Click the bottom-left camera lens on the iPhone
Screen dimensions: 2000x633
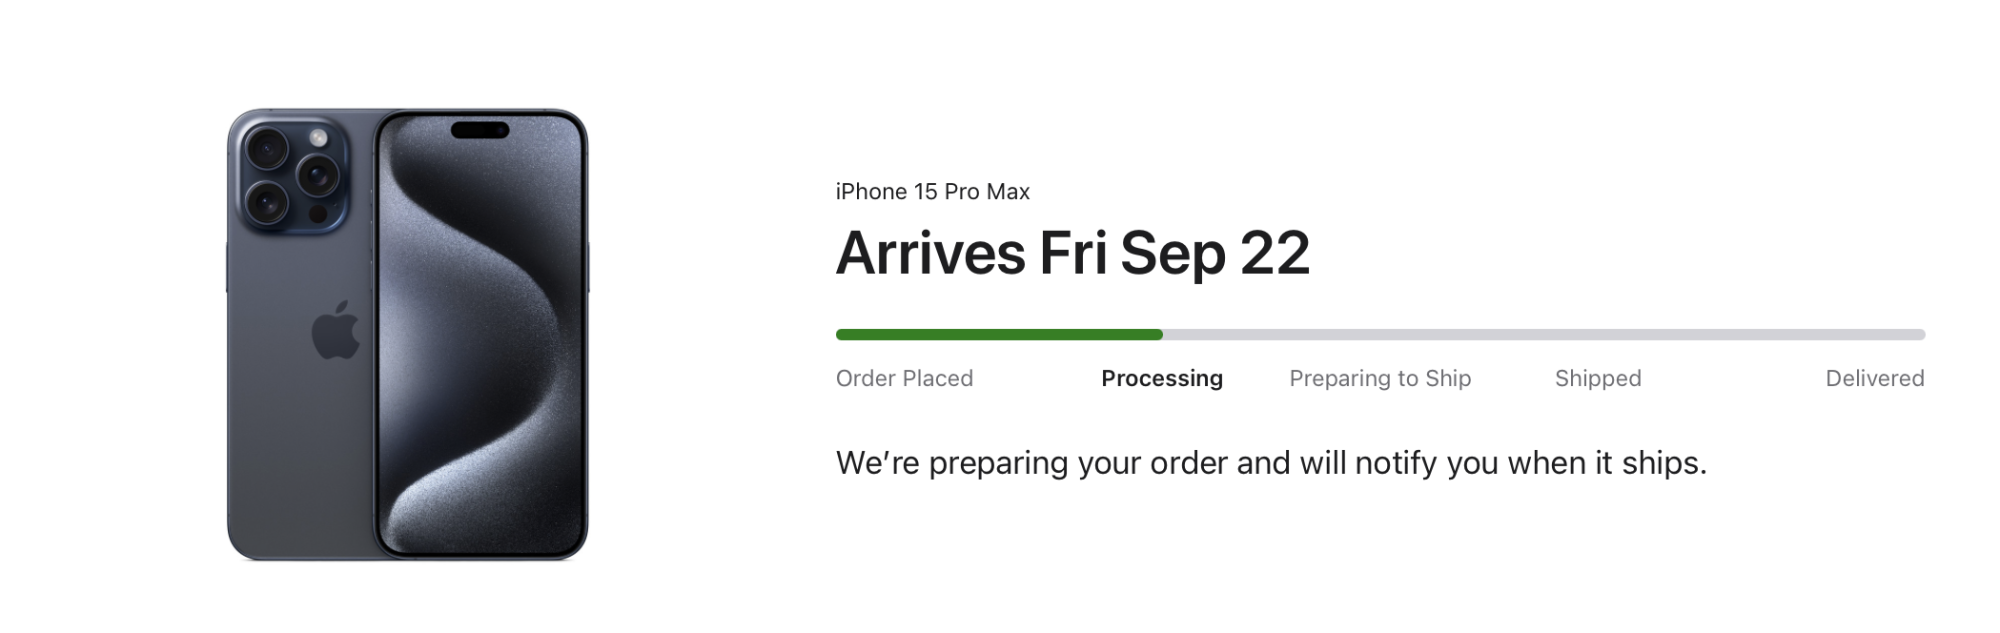click(x=267, y=203)
